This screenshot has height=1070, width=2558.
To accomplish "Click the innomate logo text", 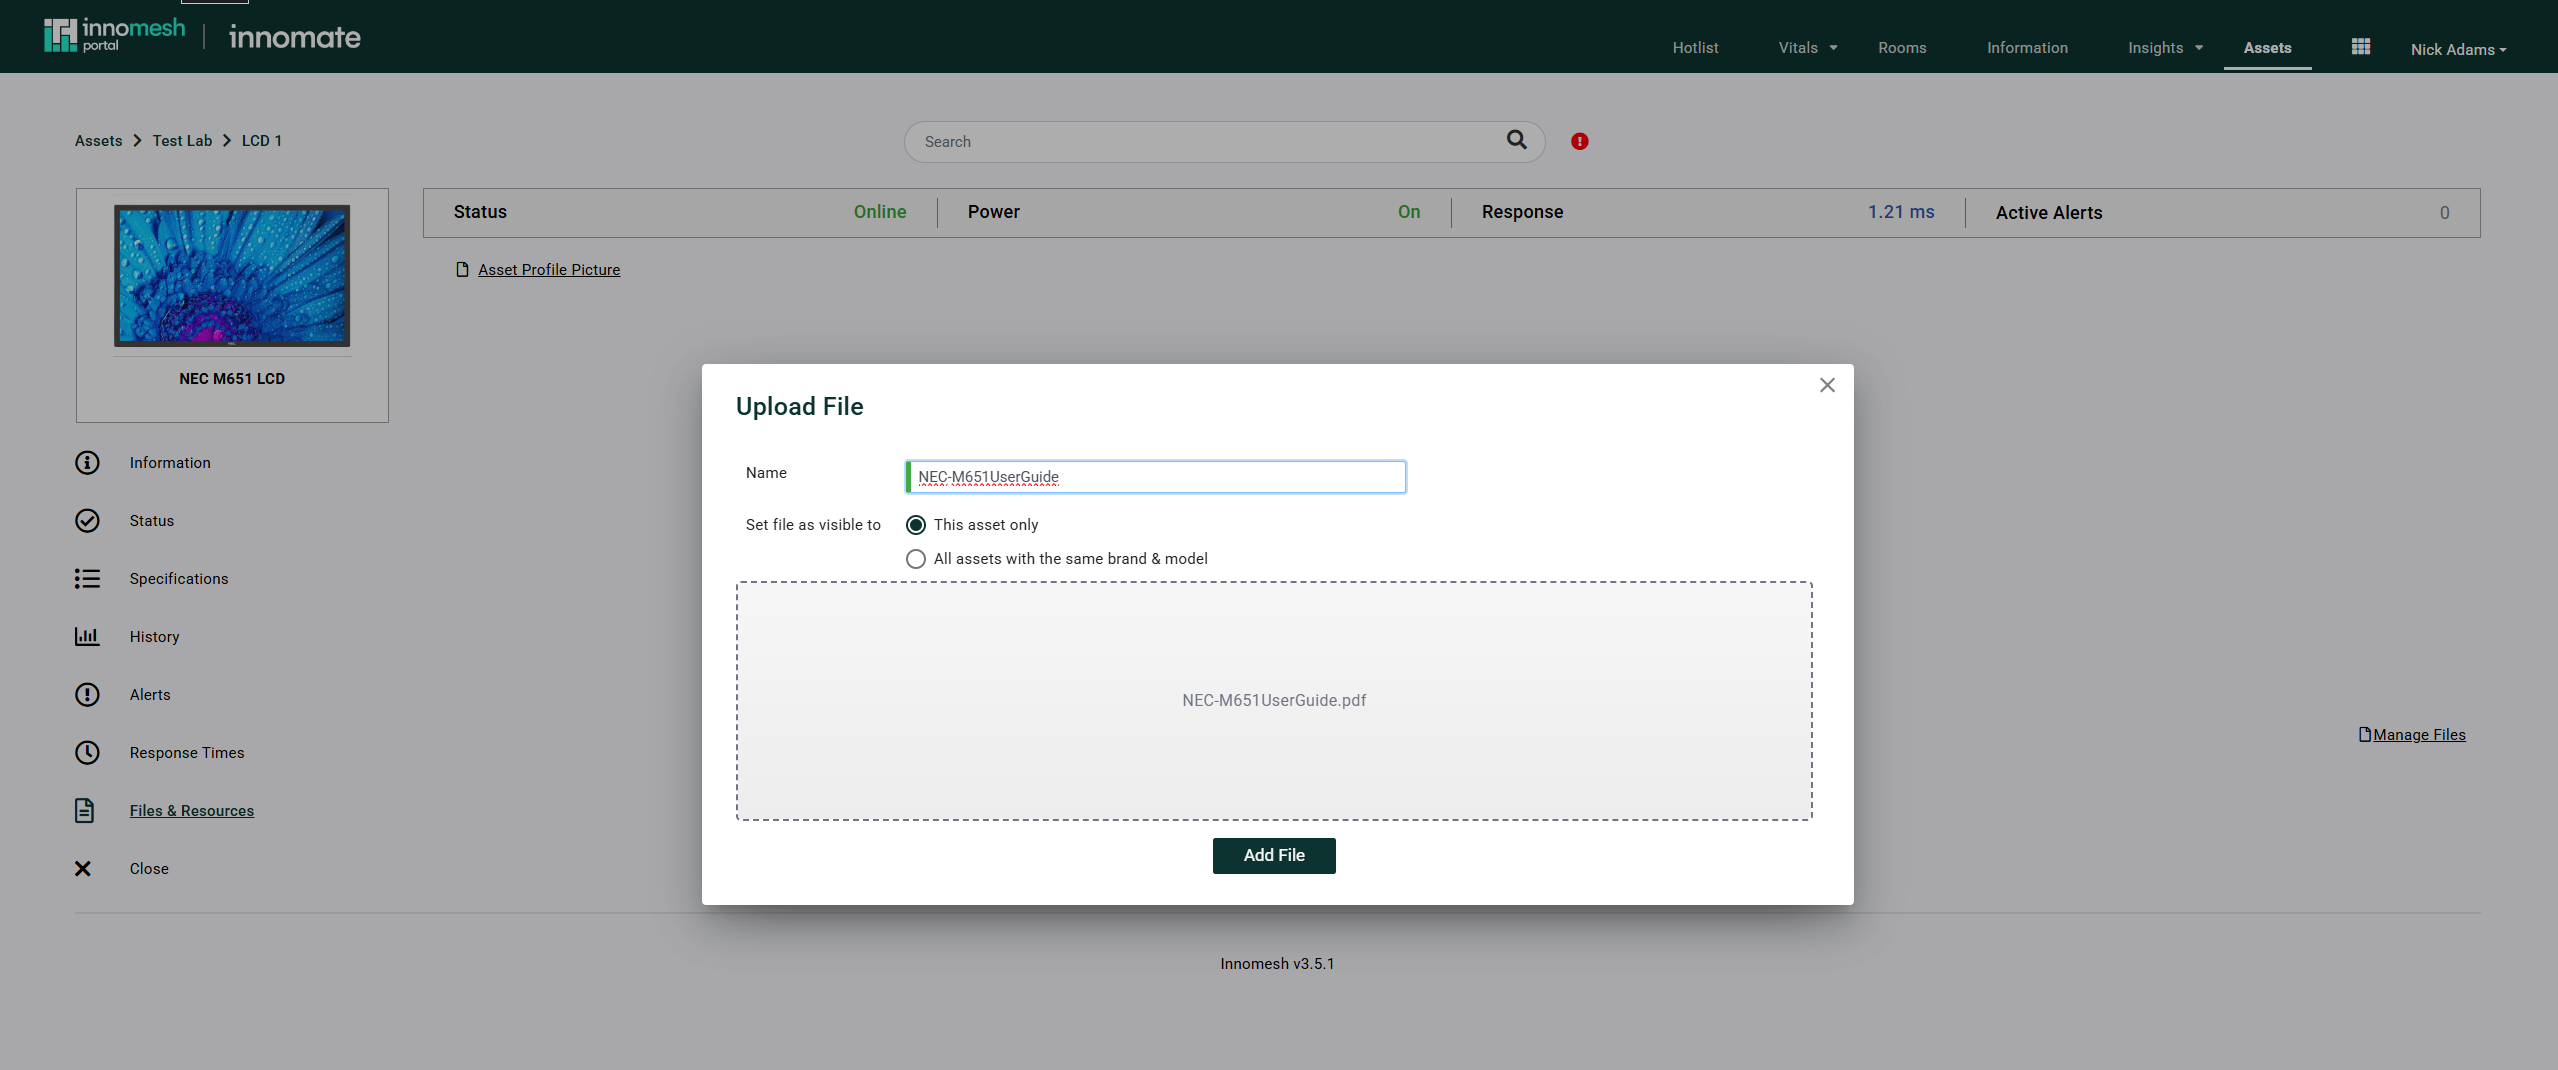I will click(295, 37).
